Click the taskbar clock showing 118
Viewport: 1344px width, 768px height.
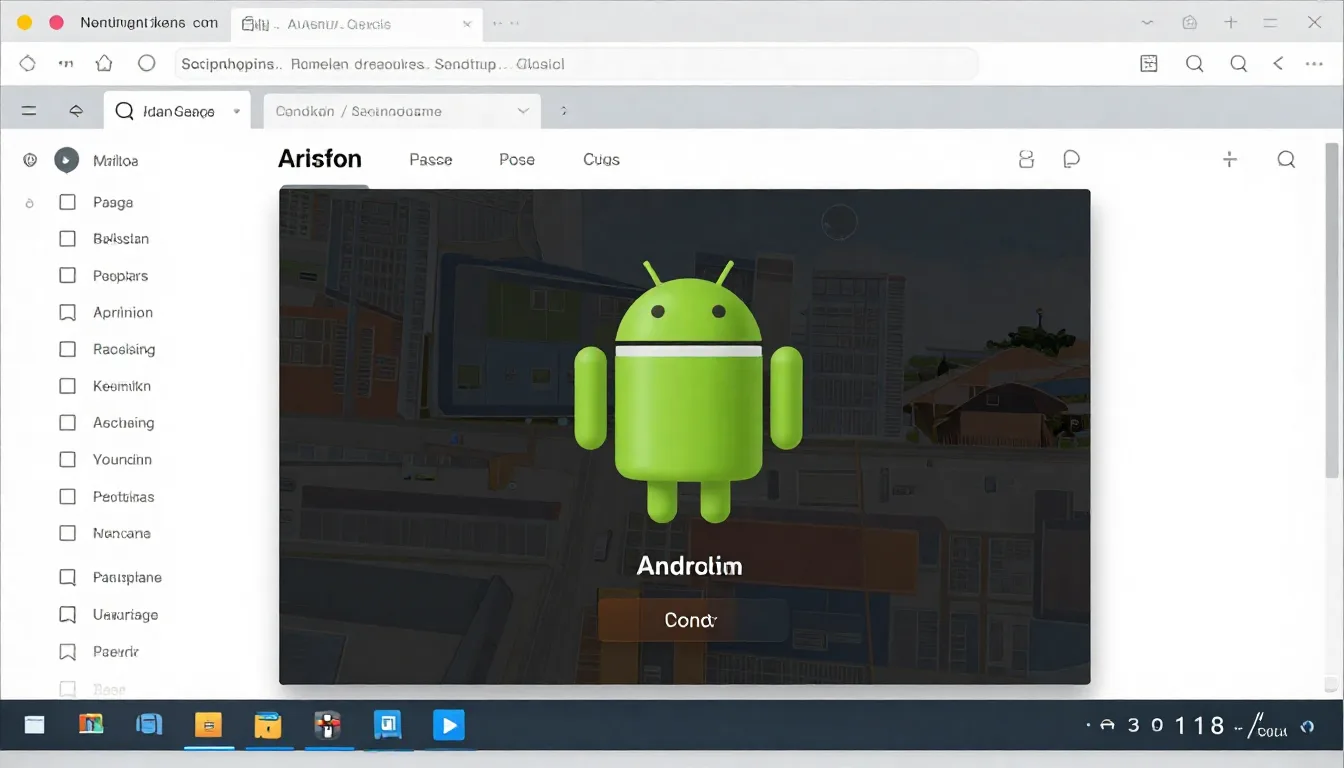pyautogui.click(x=1200, y=725)
